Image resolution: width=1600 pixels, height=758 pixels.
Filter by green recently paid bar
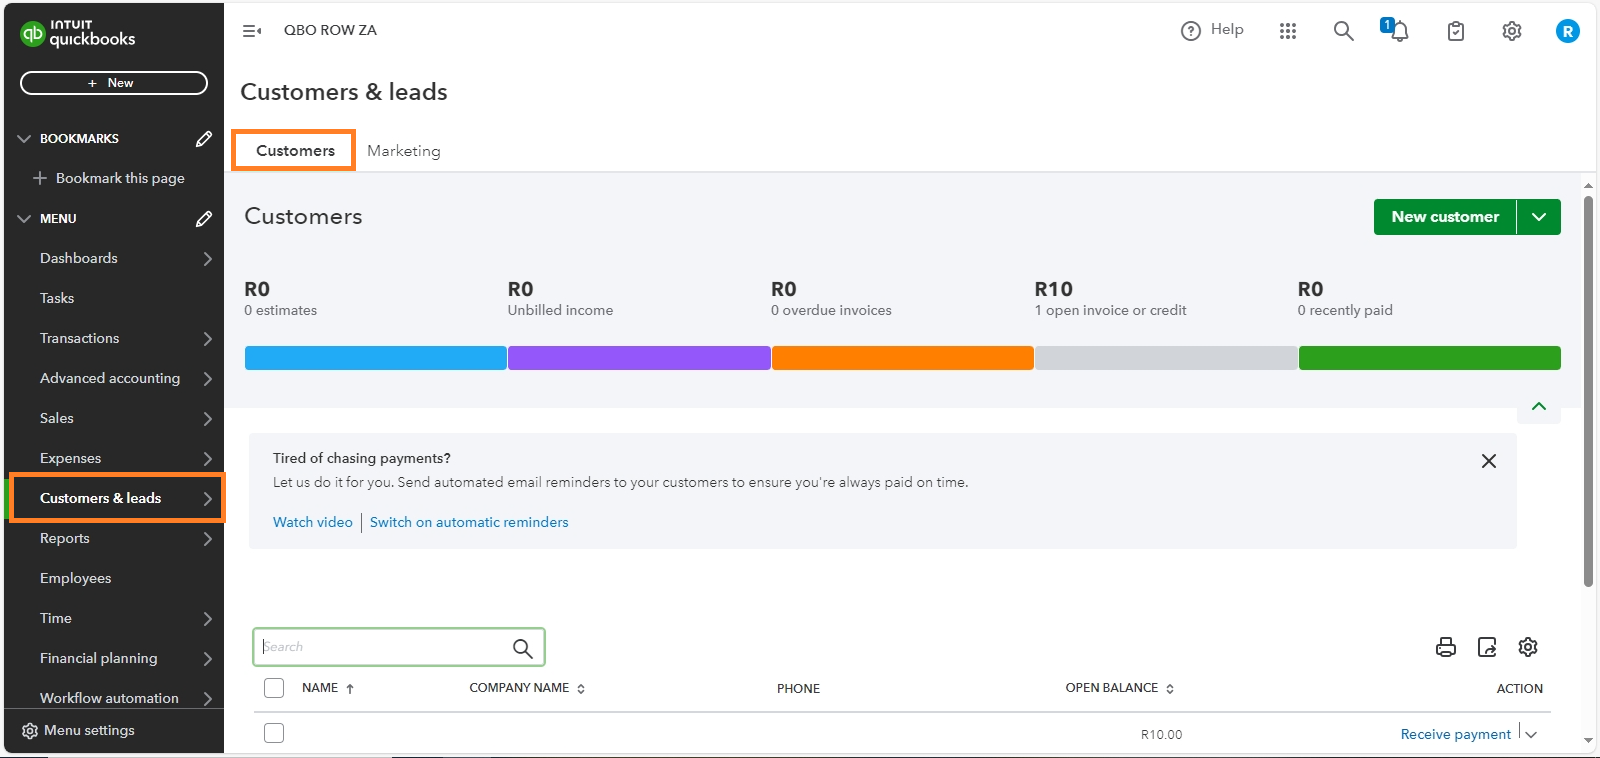(1429, 358)
